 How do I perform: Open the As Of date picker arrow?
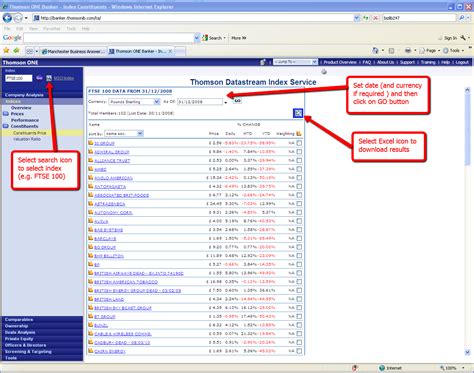226,102
